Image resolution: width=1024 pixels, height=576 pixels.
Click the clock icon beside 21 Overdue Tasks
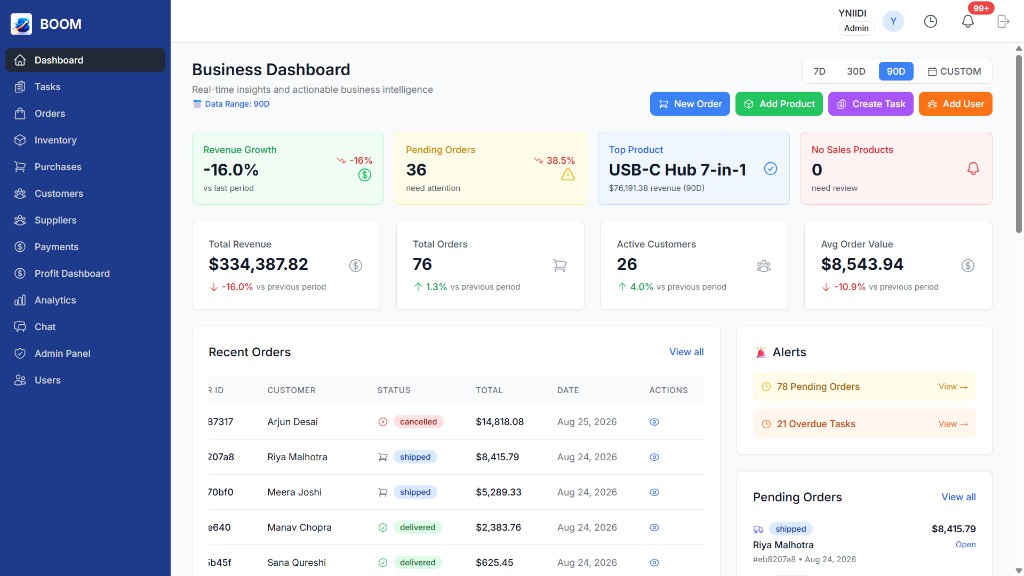tap(766, 424)
